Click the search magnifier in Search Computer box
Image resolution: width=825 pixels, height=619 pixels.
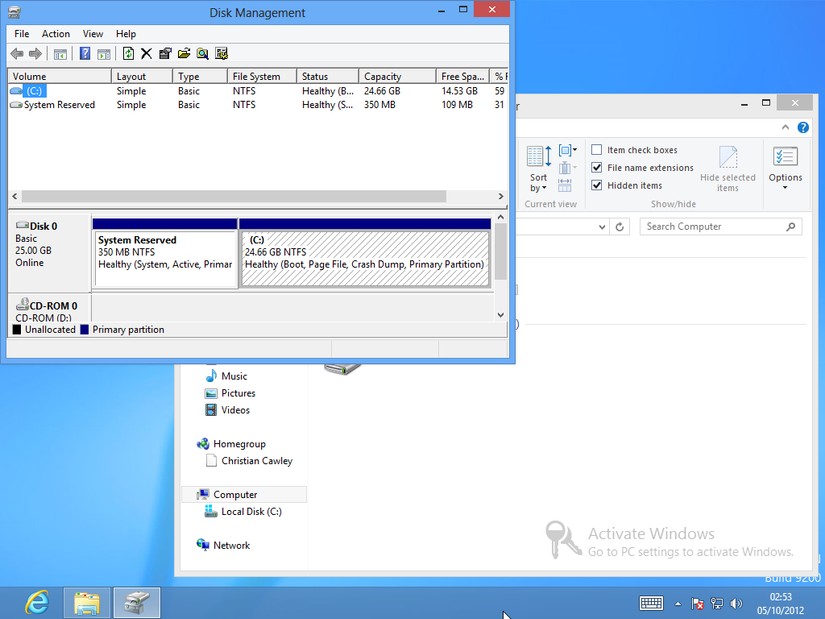coord(790,227)
